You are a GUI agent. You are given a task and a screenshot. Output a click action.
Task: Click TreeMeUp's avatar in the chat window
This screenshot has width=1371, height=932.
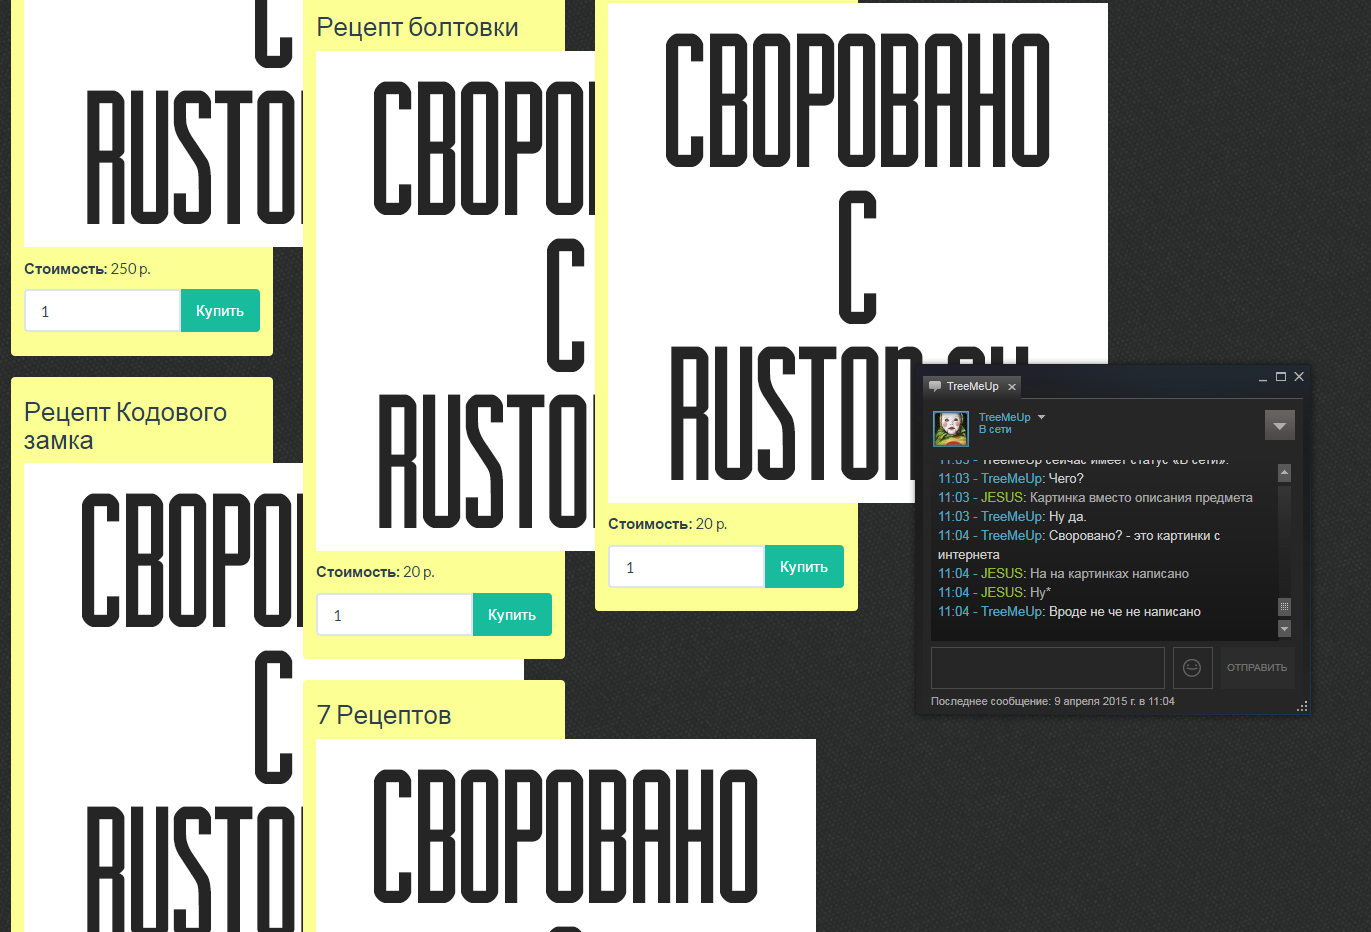click(951, 428)
